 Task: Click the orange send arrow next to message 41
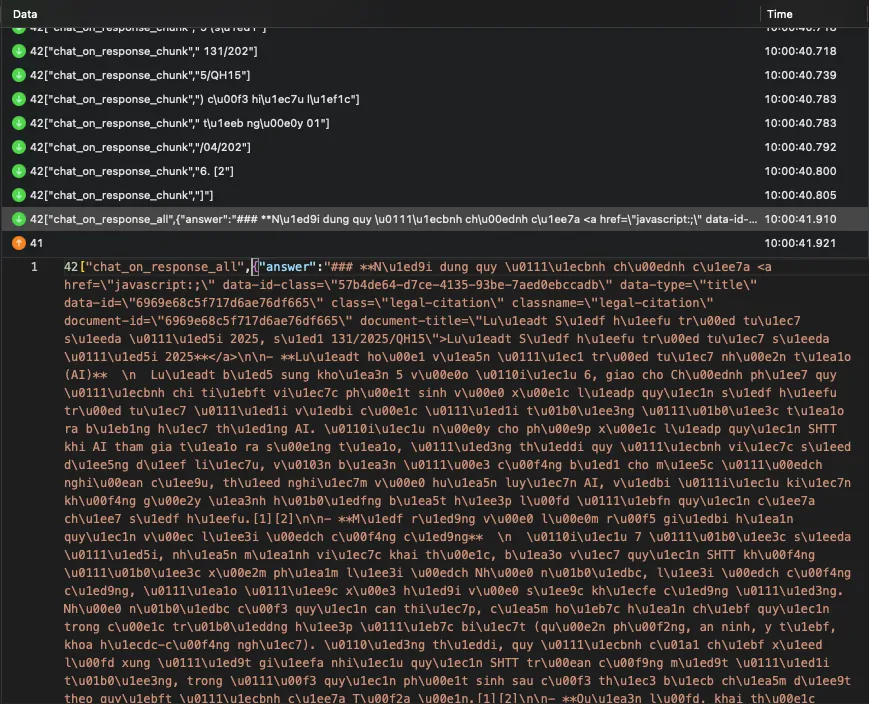point(17,242)
